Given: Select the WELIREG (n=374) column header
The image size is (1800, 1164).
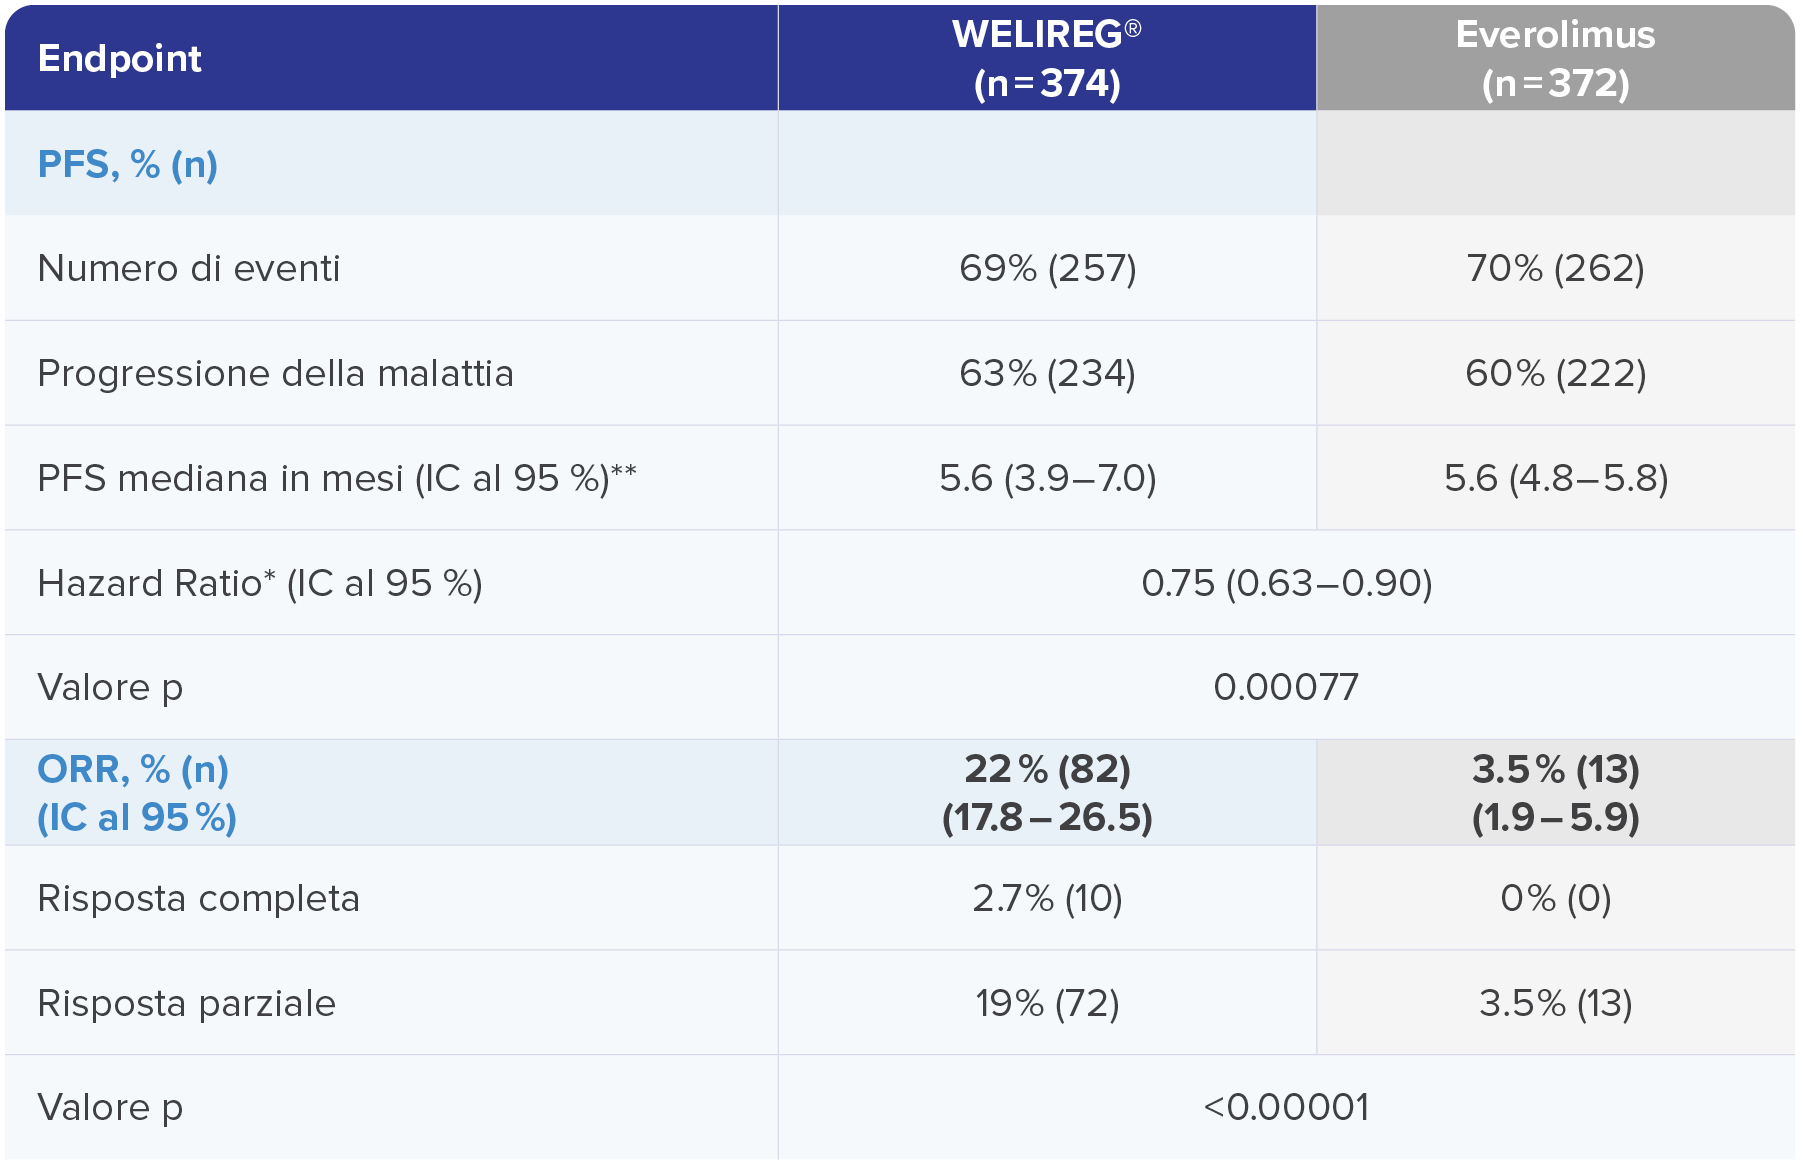Looking at the screenshot, I should tap(1047, 59).
